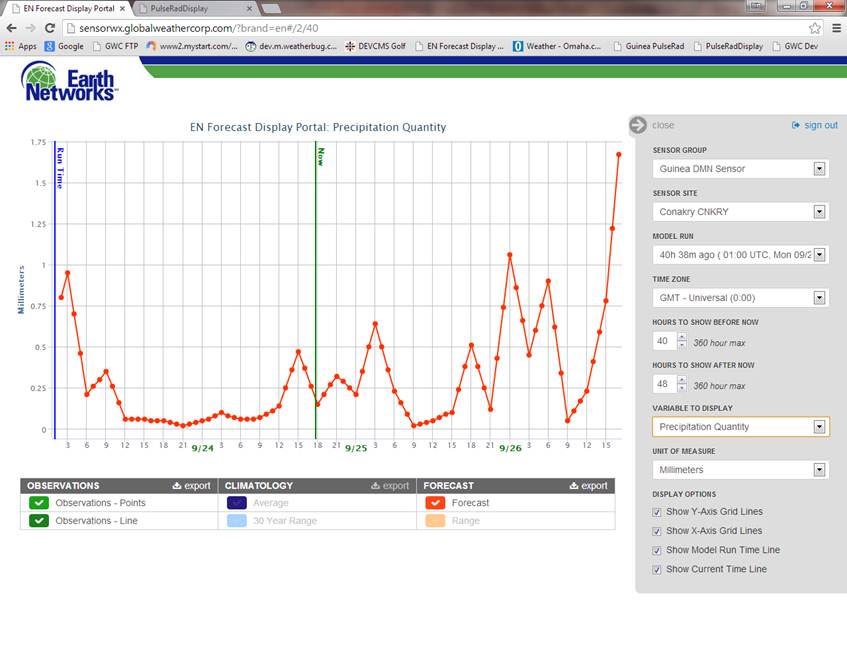Click the final forecast data point peak
The width and height of the screenshot is (847, 651).
click(619, 155)
